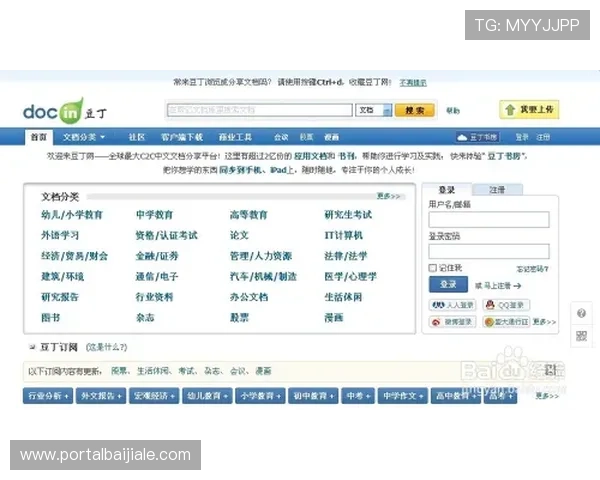The width and height of the screenshot is (600, 480).
Task: Open 漫画 in navigation bar
Action: coord(331,137)
